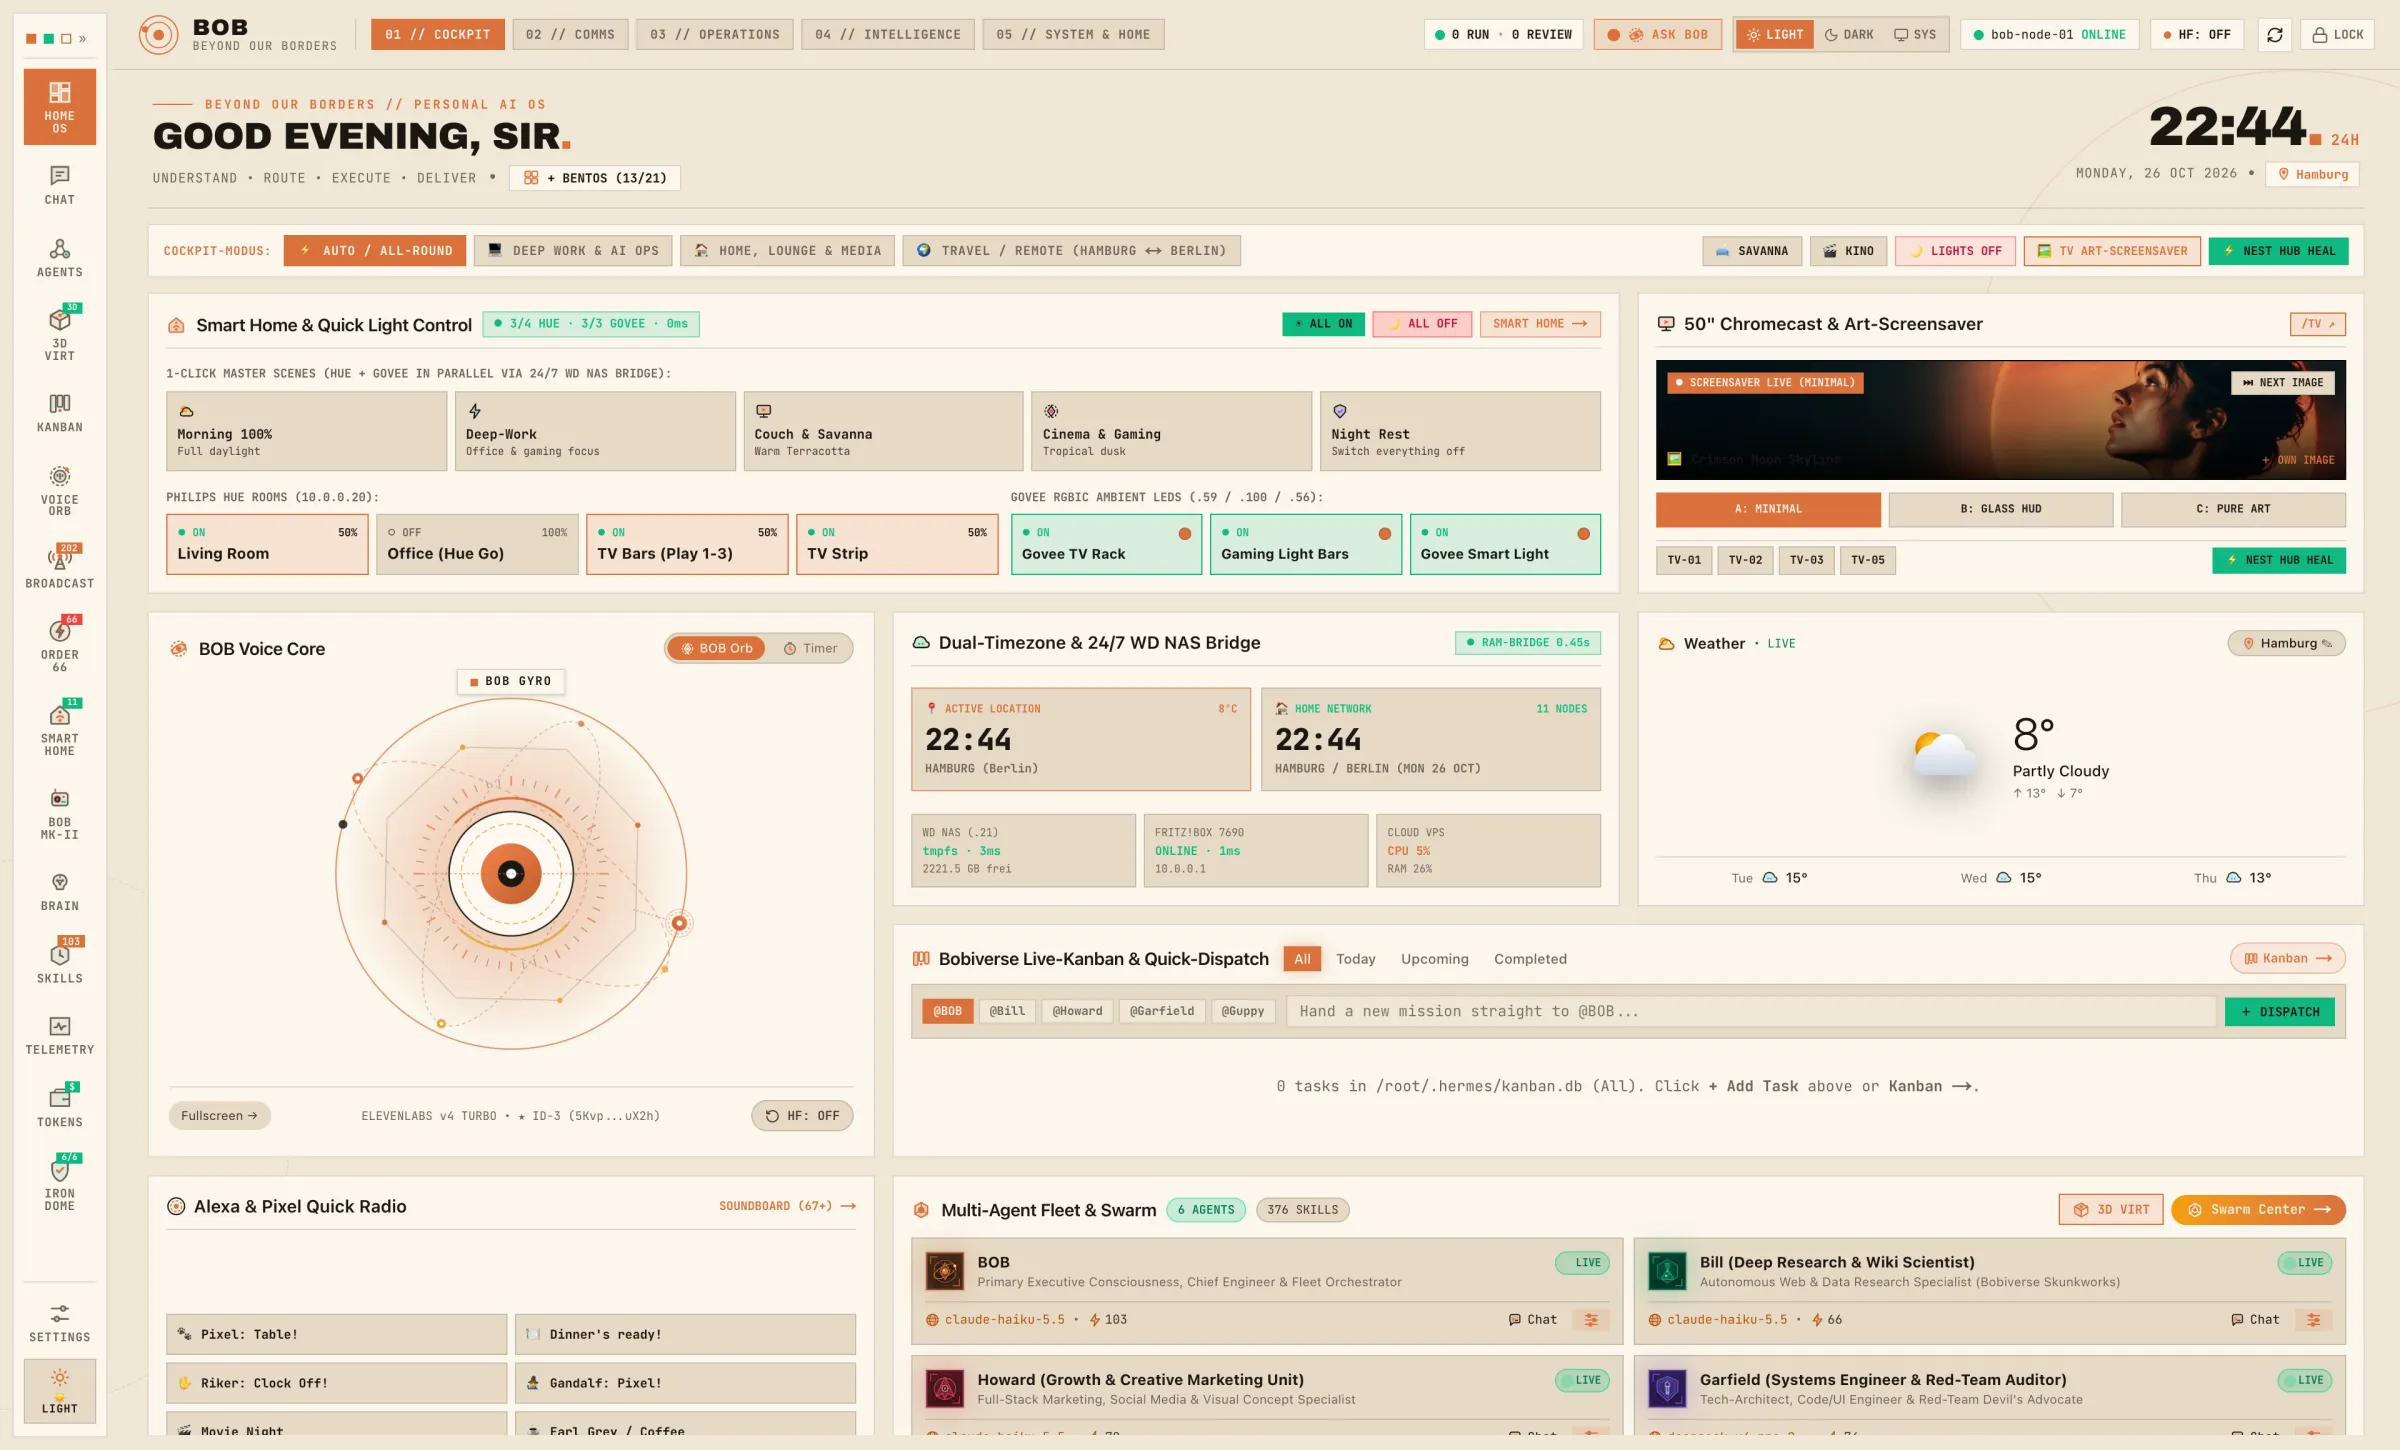Activate the Night Rest master scene
This screenshot has width=2400, height=1450.
point(1460,432)
